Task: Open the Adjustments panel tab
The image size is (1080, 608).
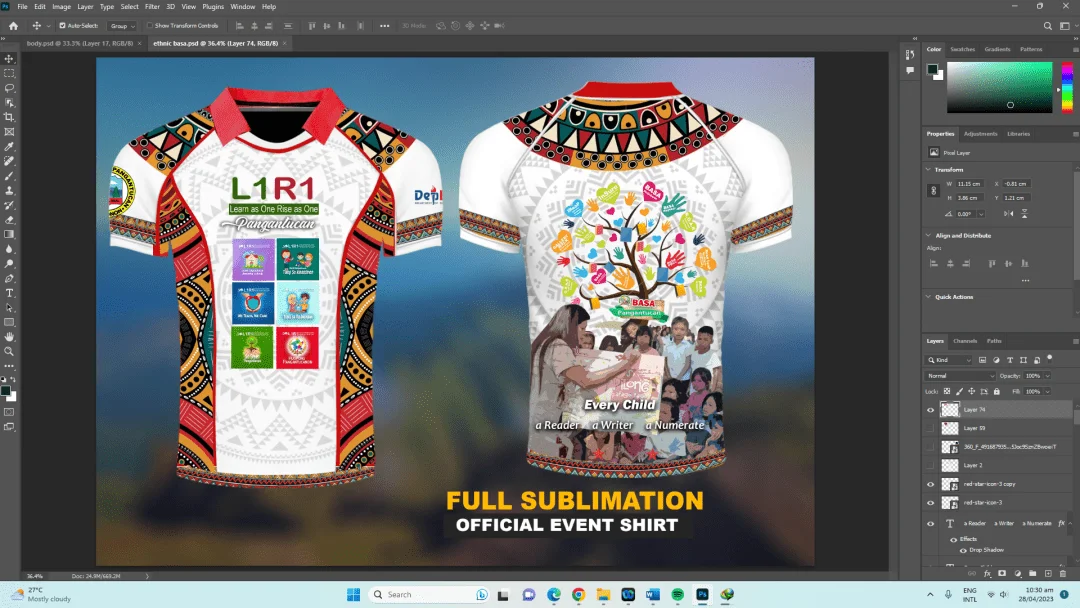Action: click(x=980, y=134)
